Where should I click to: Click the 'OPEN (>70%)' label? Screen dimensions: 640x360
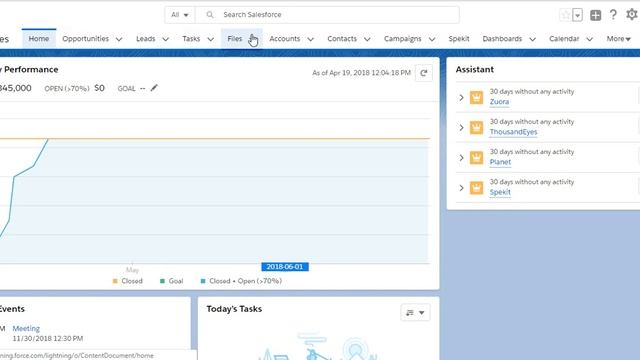coord(67,89)
